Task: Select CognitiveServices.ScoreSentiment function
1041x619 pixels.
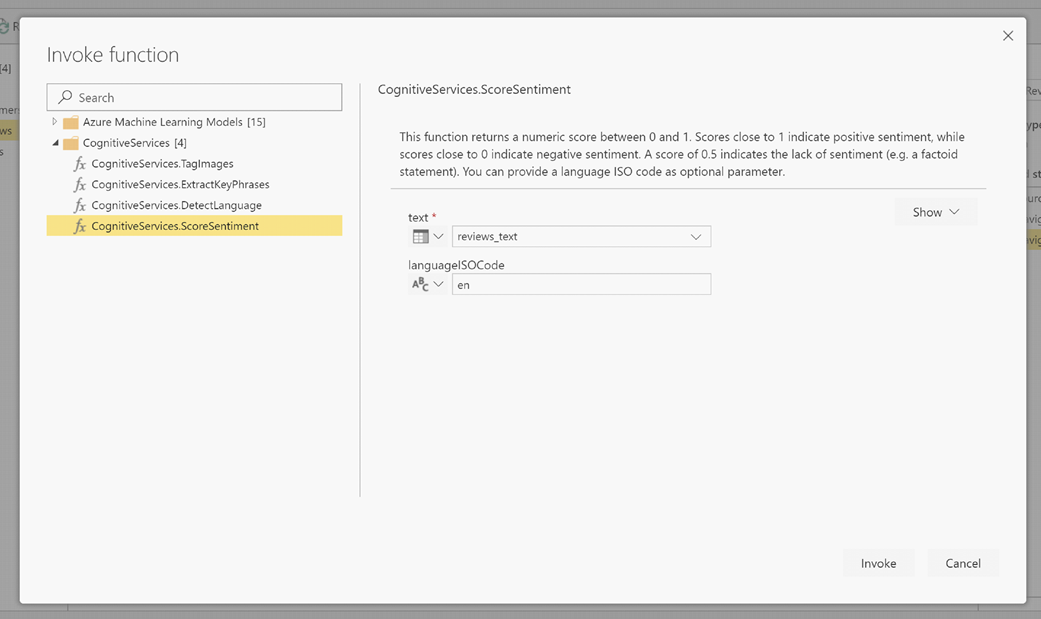Action: tap(195, 226)
